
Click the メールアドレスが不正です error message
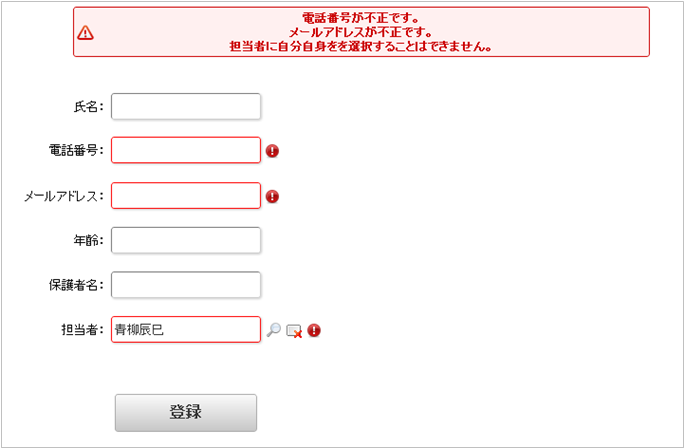(x=360, y=32)
